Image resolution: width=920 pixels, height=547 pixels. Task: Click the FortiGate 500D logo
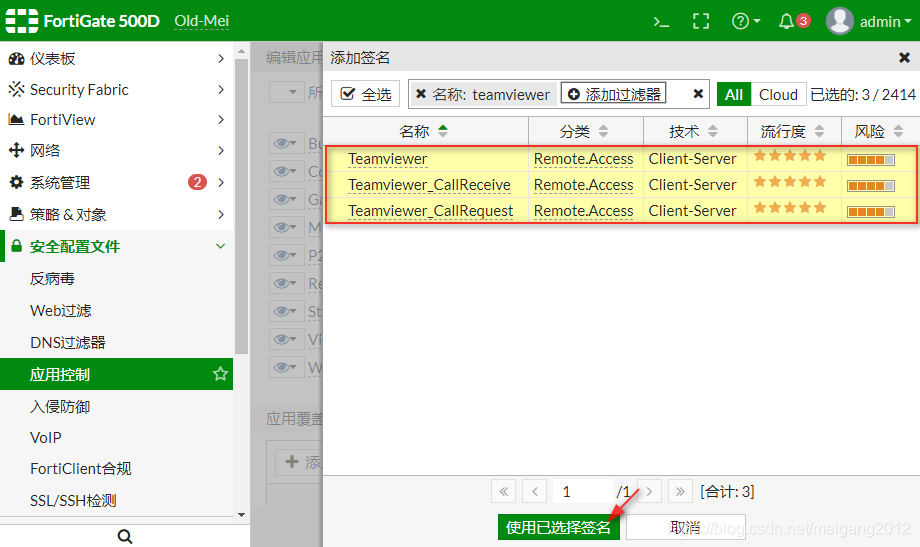coord(83,21)
